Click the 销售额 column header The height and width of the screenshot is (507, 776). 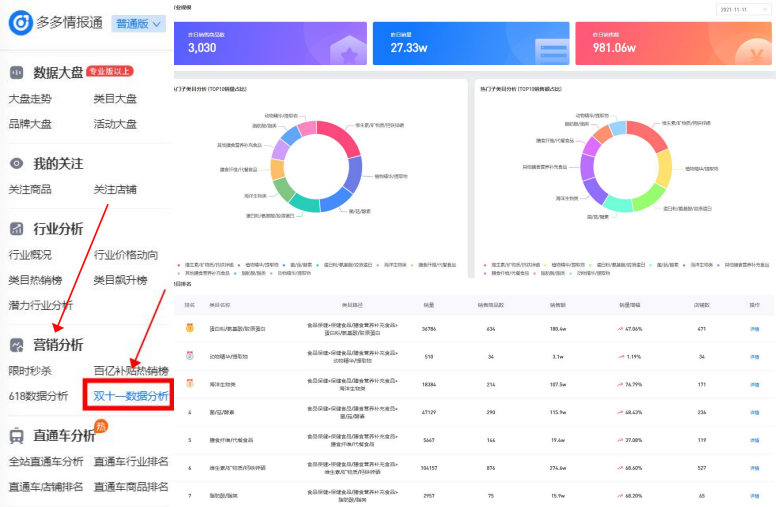point(558,305)
